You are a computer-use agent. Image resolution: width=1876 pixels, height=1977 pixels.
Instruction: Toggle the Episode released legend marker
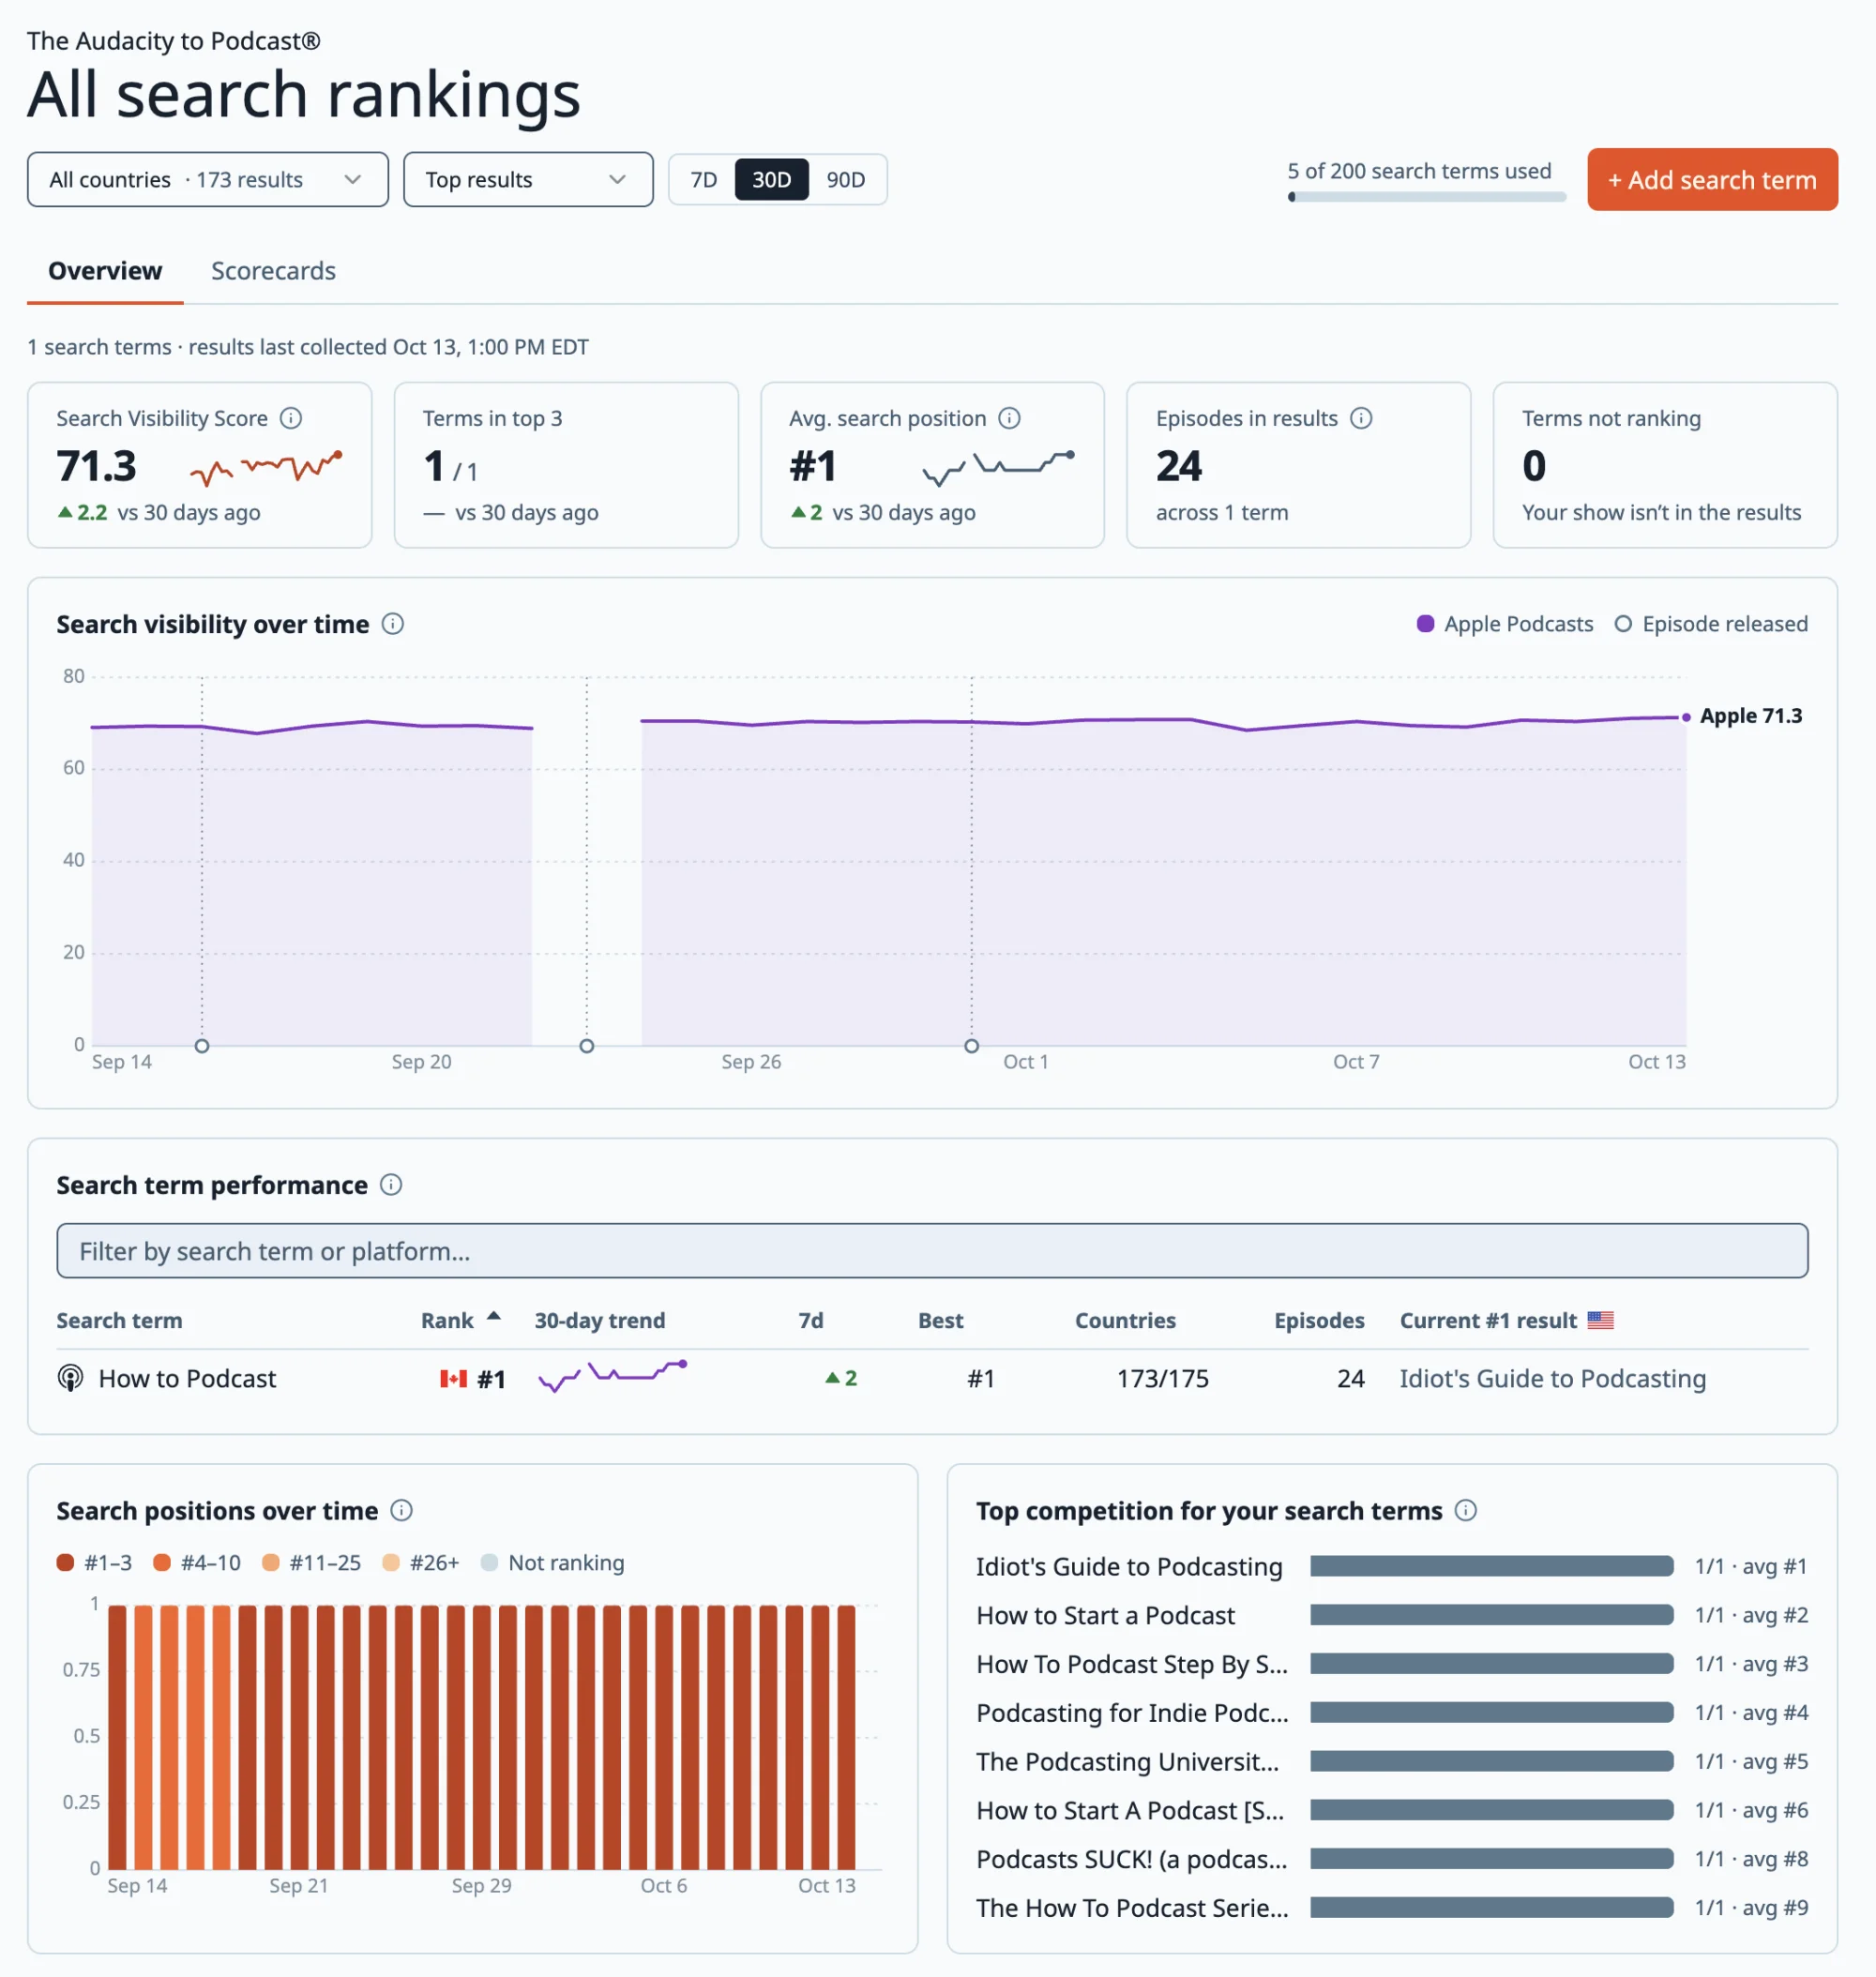point(1711,624)
